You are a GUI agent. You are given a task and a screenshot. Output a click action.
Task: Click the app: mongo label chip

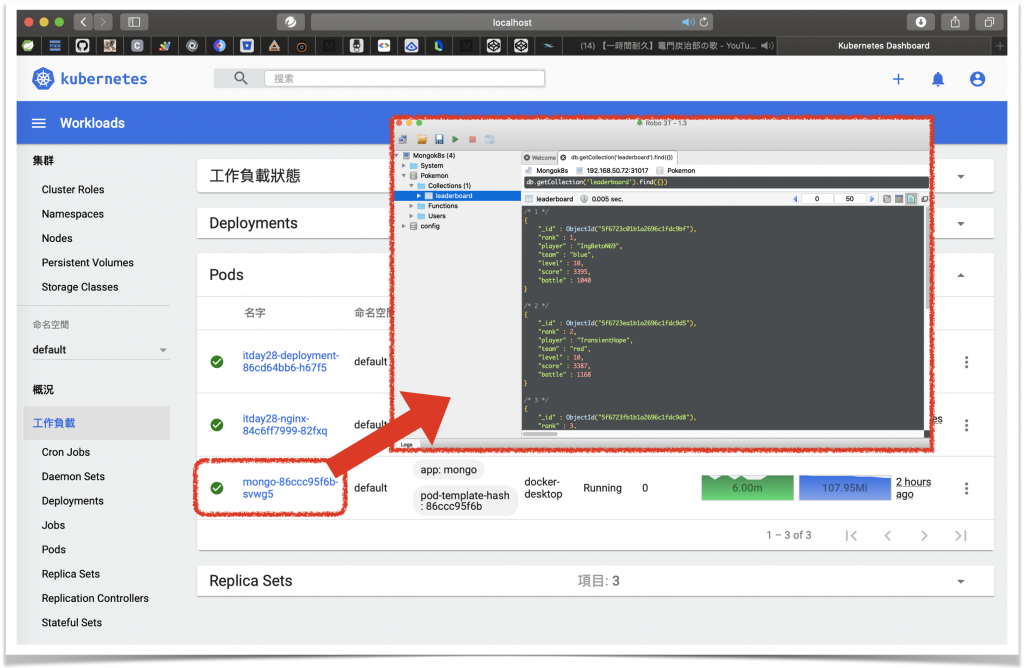[449, 470]
